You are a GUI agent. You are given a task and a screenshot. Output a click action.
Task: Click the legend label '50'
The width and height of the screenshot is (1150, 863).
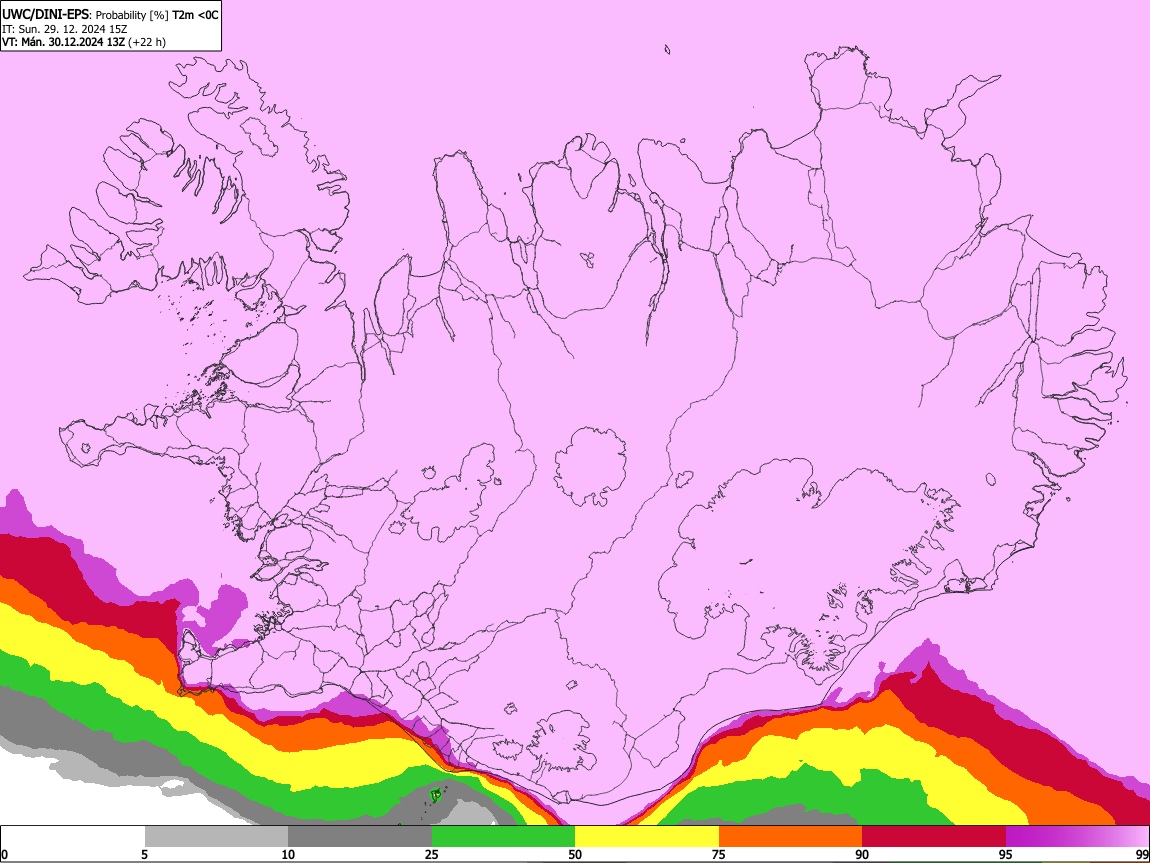[x=575, y=855]
